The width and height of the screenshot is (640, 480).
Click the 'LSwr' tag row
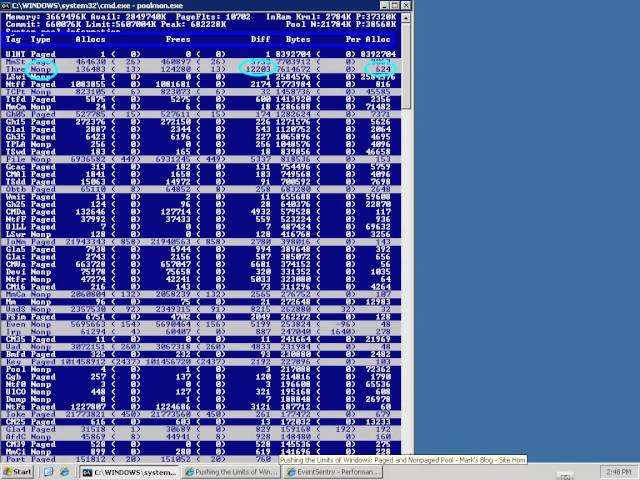200,235
